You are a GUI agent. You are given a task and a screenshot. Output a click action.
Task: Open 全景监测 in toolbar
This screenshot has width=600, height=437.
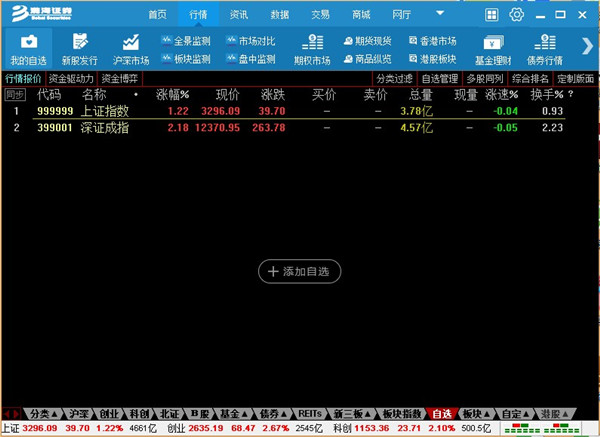186,41
